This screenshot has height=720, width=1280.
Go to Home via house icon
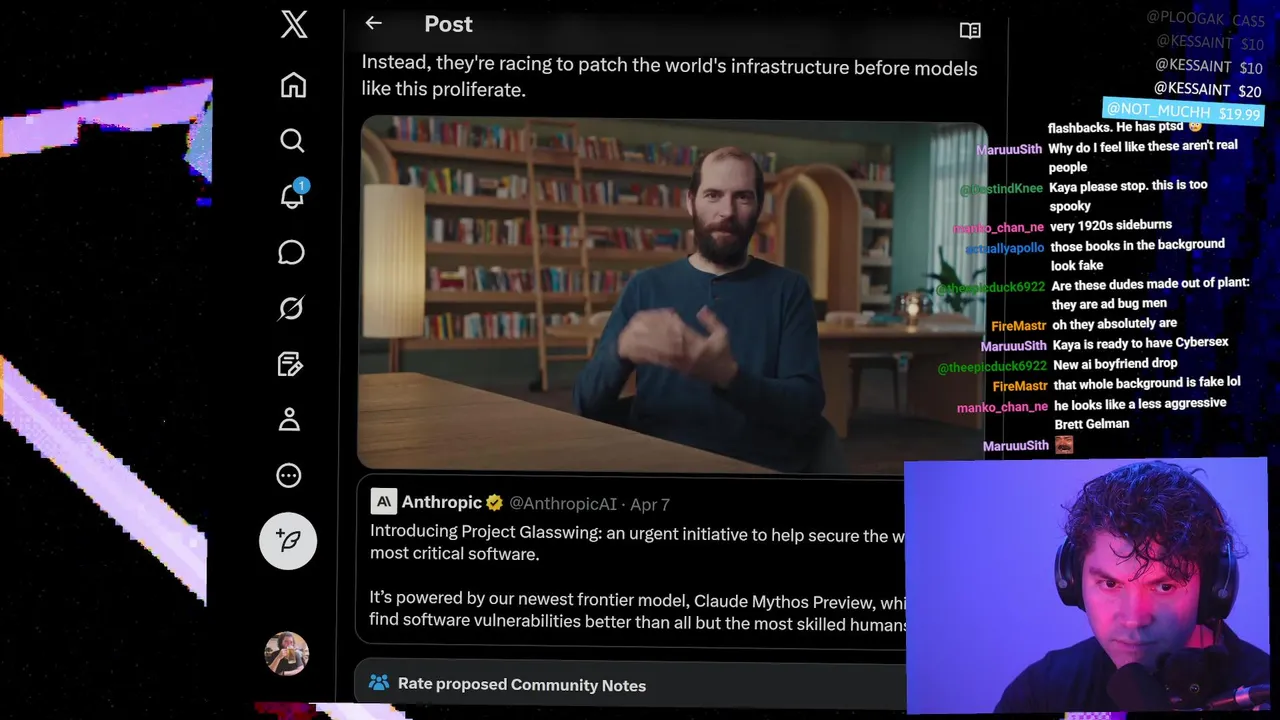click(x=293, y=85)
